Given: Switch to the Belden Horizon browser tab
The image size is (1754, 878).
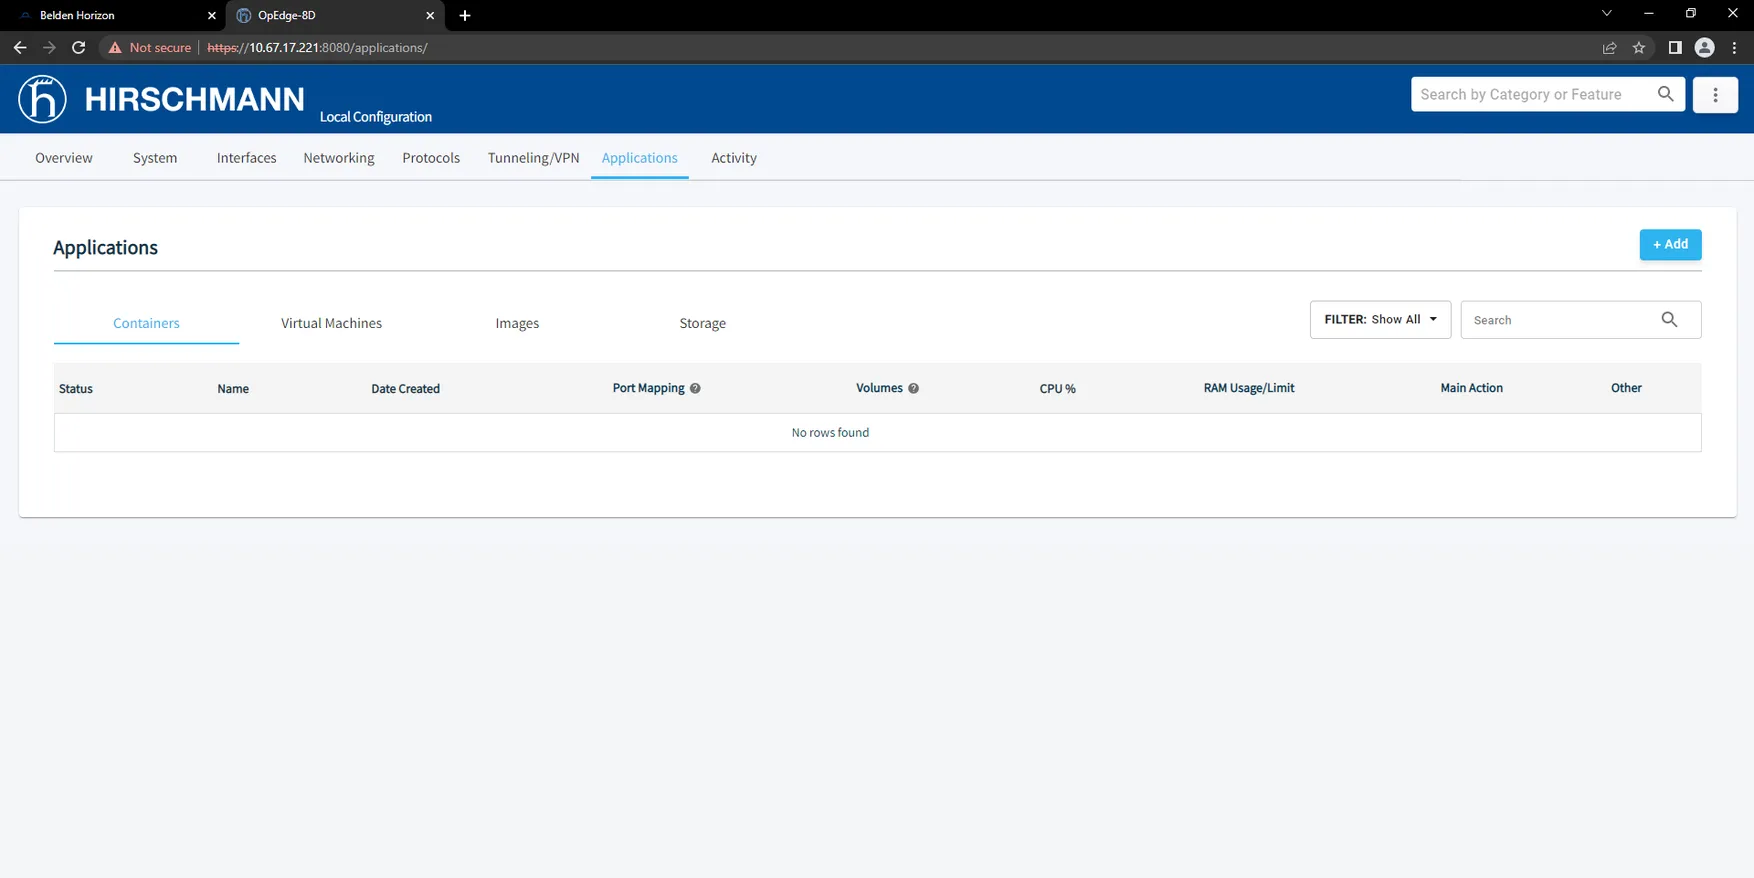Looking at the screenshot, I should click(115, 15).
